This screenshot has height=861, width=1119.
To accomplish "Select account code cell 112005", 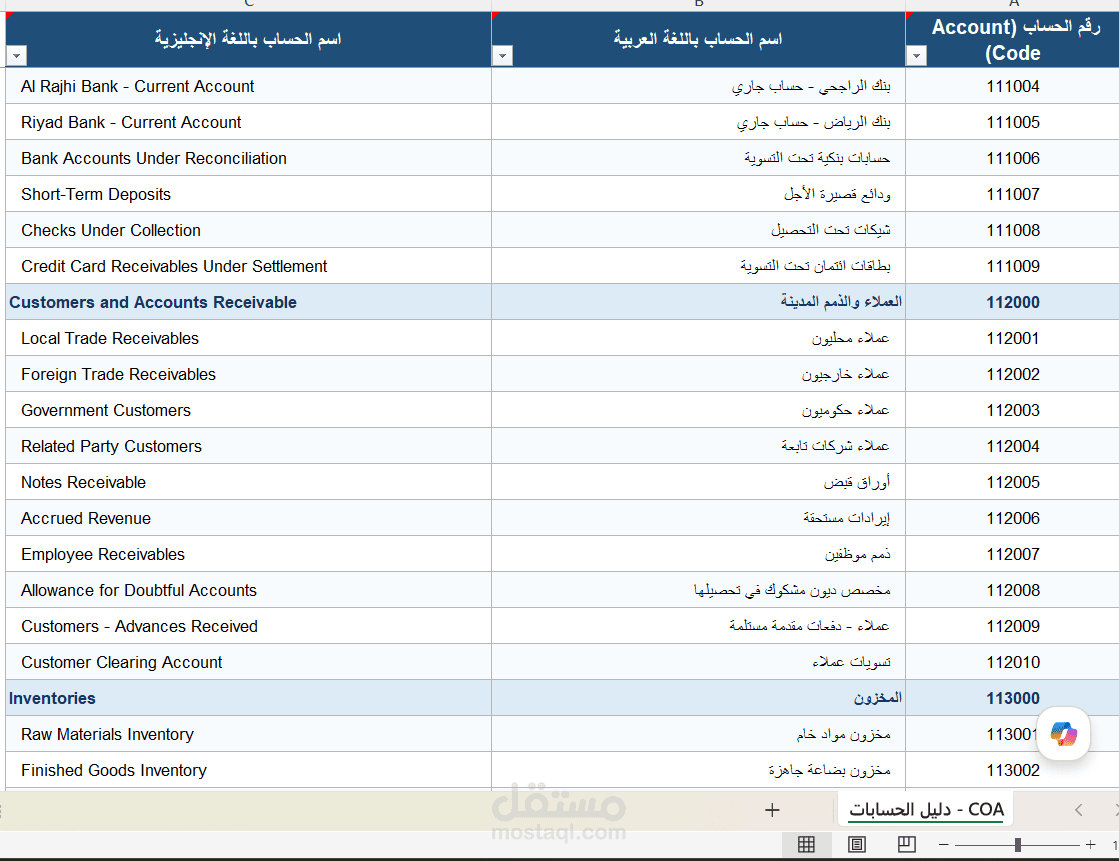I will pos(1013,482).
